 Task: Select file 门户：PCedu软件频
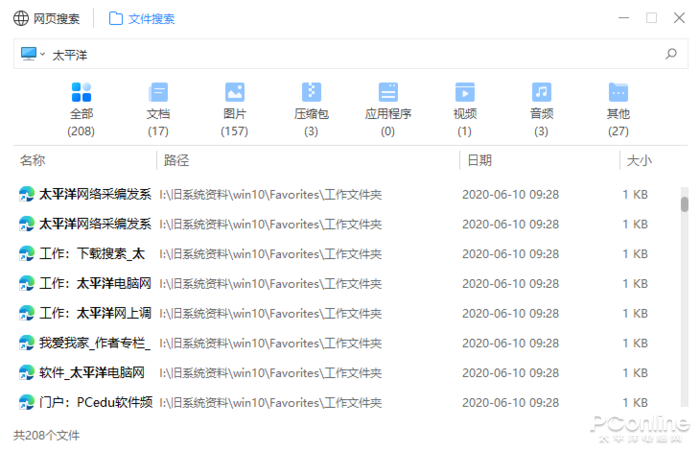coord(96,402)
